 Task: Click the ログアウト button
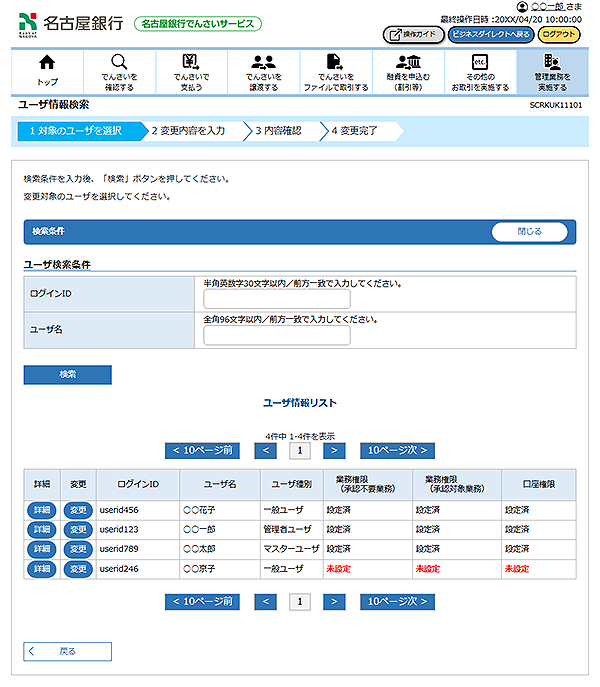tap(558, 35)
